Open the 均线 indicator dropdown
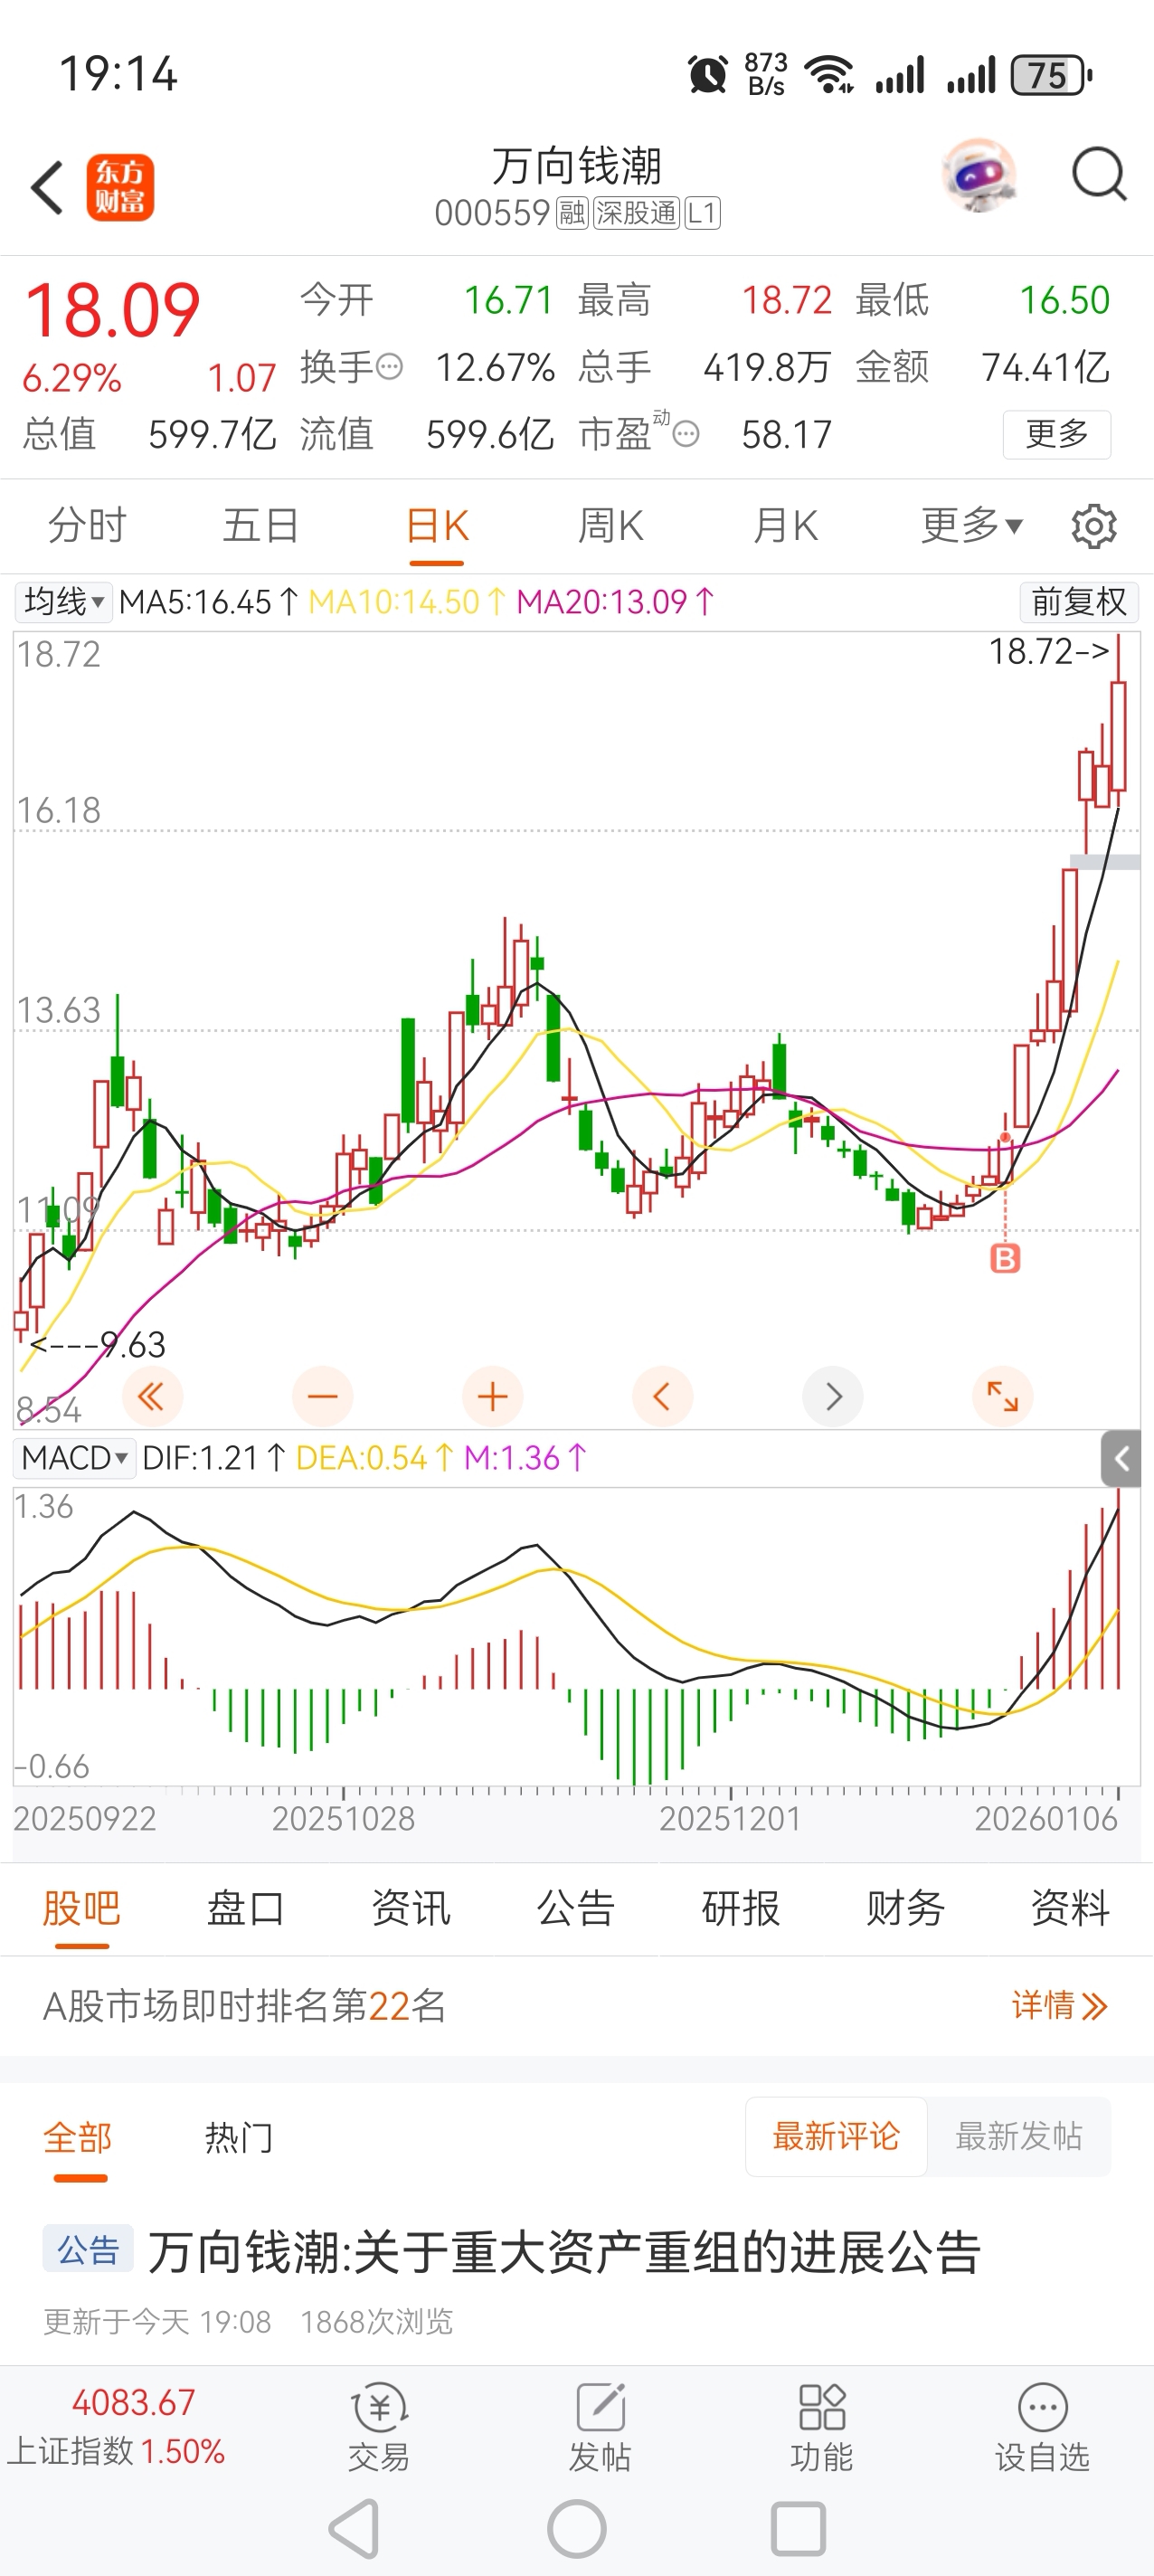Image resolution: width=1154 pixels, height=2576 pixels. [64, 602]
